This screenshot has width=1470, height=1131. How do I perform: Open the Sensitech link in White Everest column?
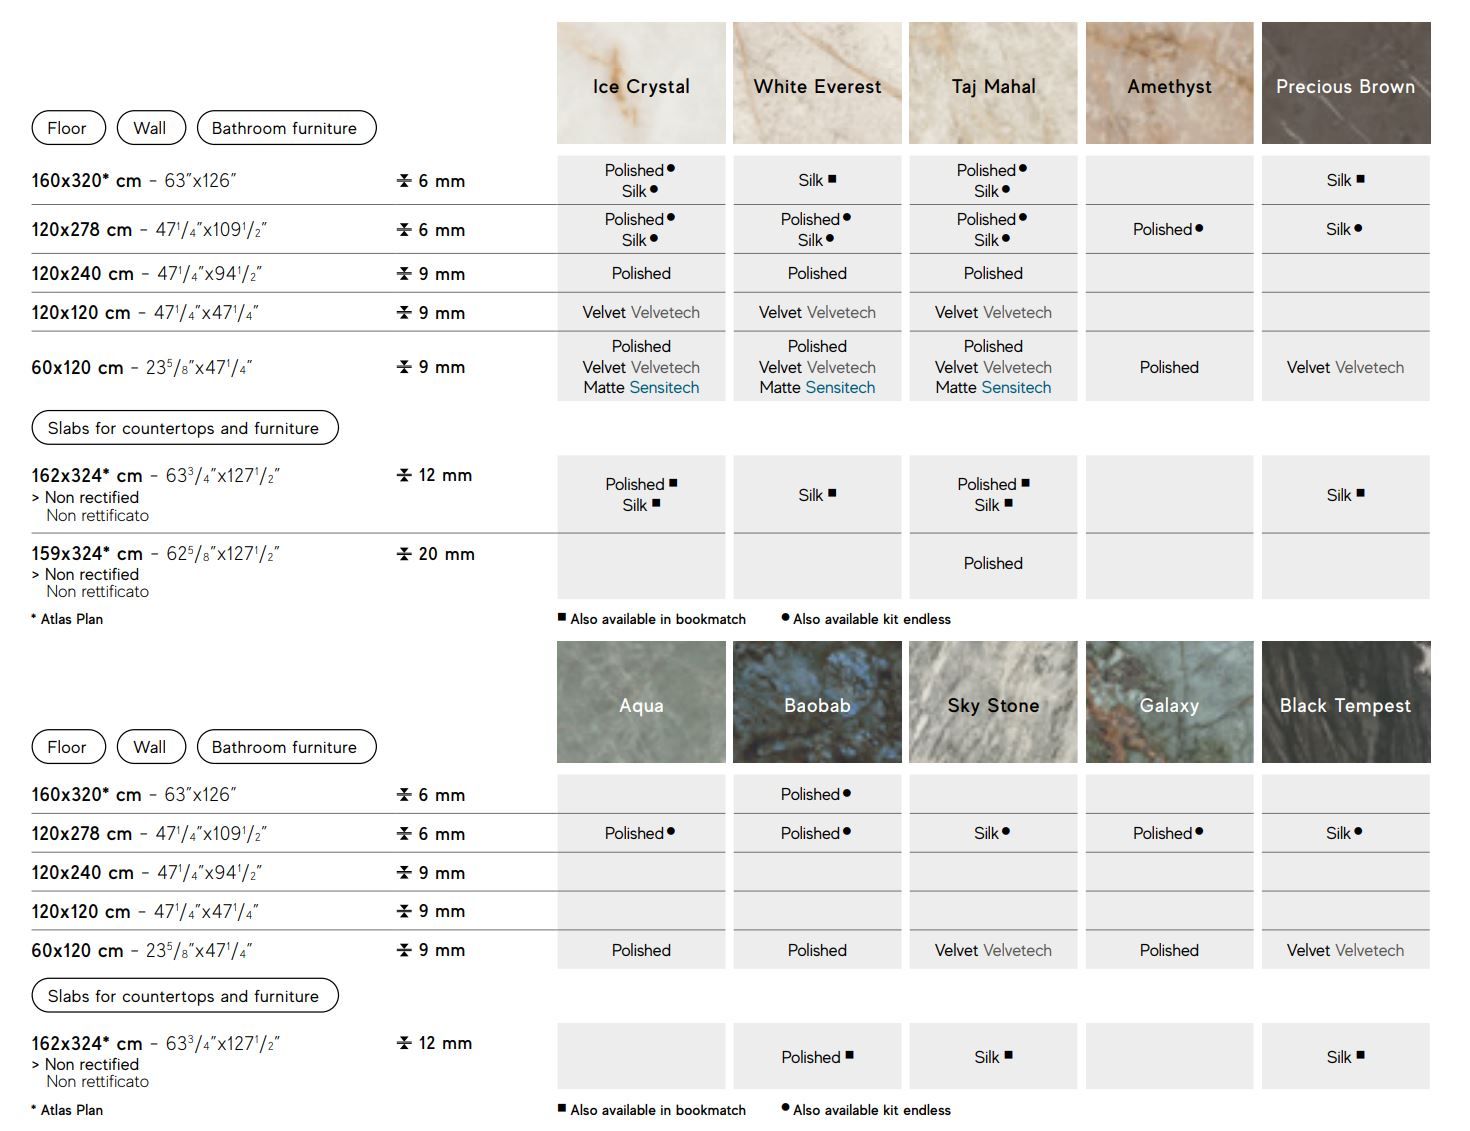click(x=840, y=388)
